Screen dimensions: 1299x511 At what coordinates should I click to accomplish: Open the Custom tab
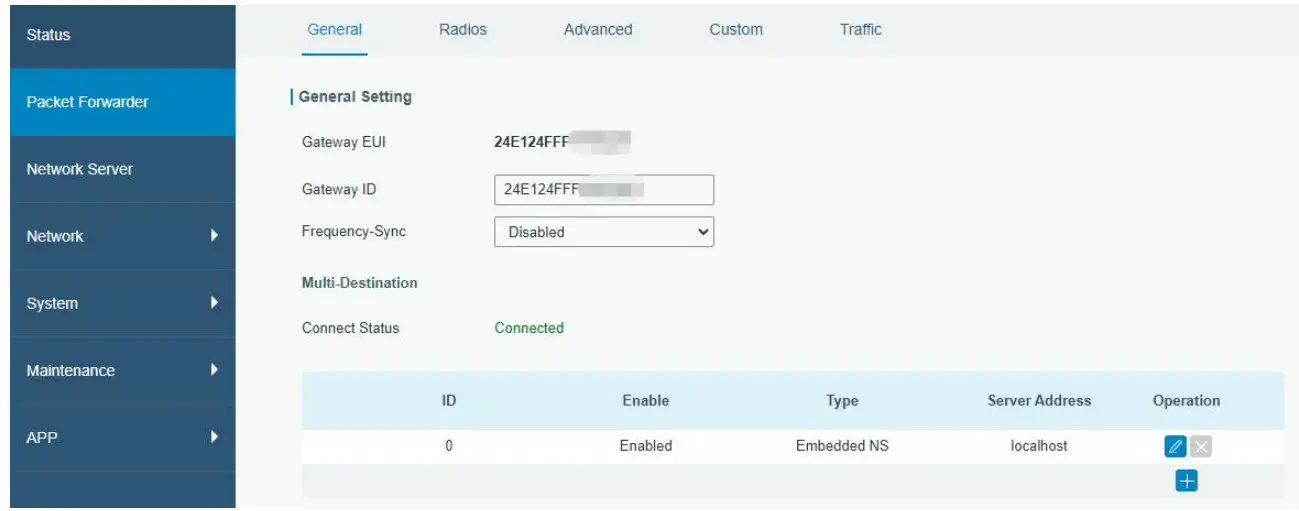pyautogui.click(x=736, y=30)
